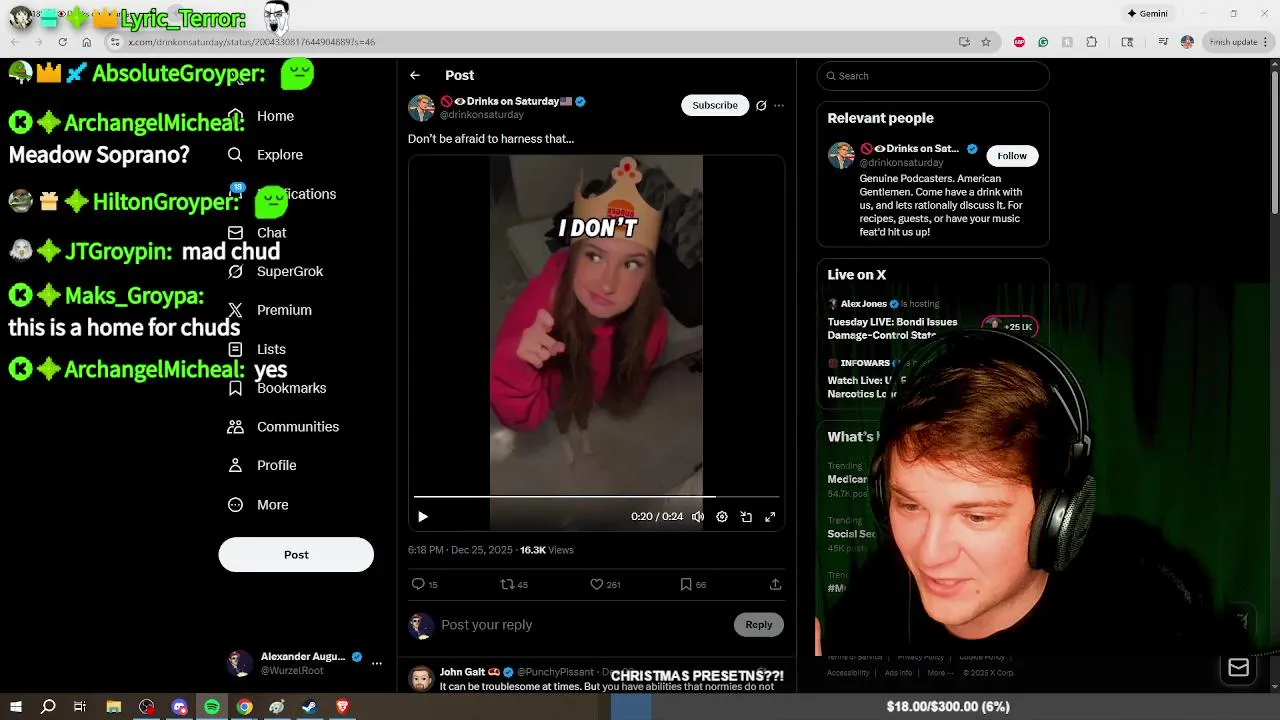Image resolution: width=1280 pixels, height=720 pixels.
Task: Click the gray Reply button
Action: click(x=759, y=625)
